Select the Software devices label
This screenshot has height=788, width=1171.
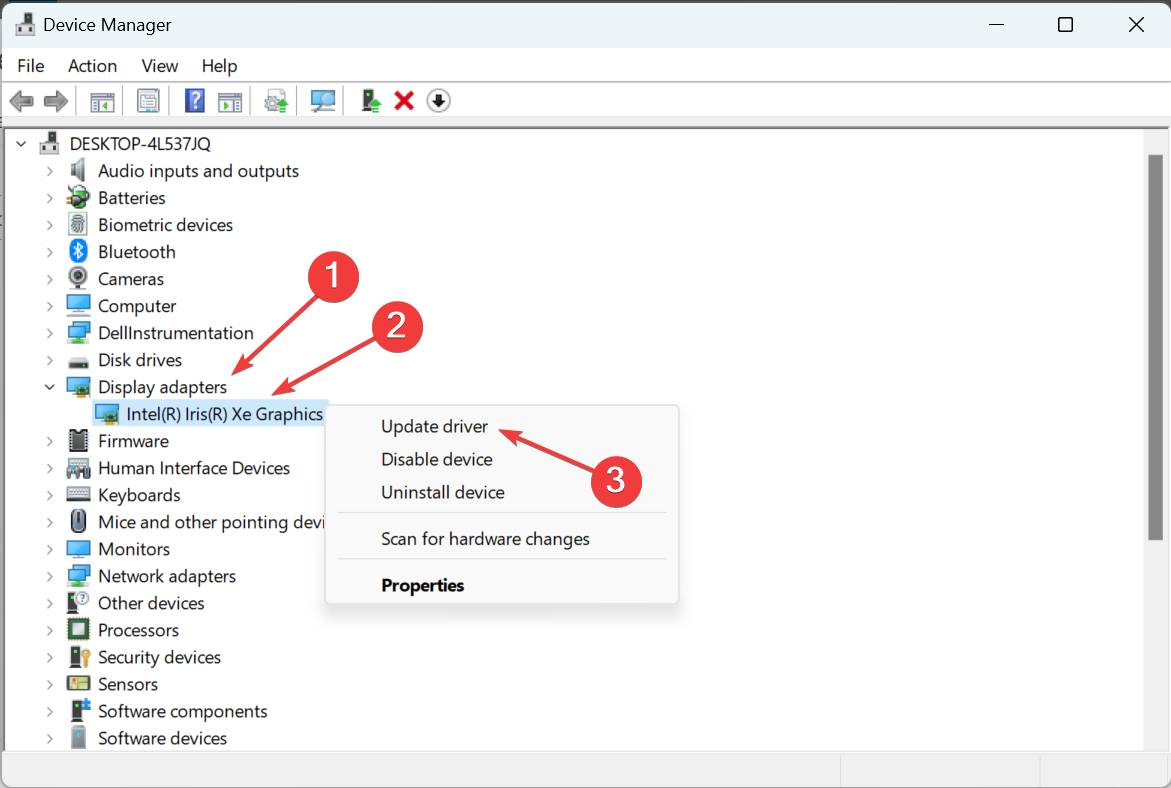coord(162,738)
